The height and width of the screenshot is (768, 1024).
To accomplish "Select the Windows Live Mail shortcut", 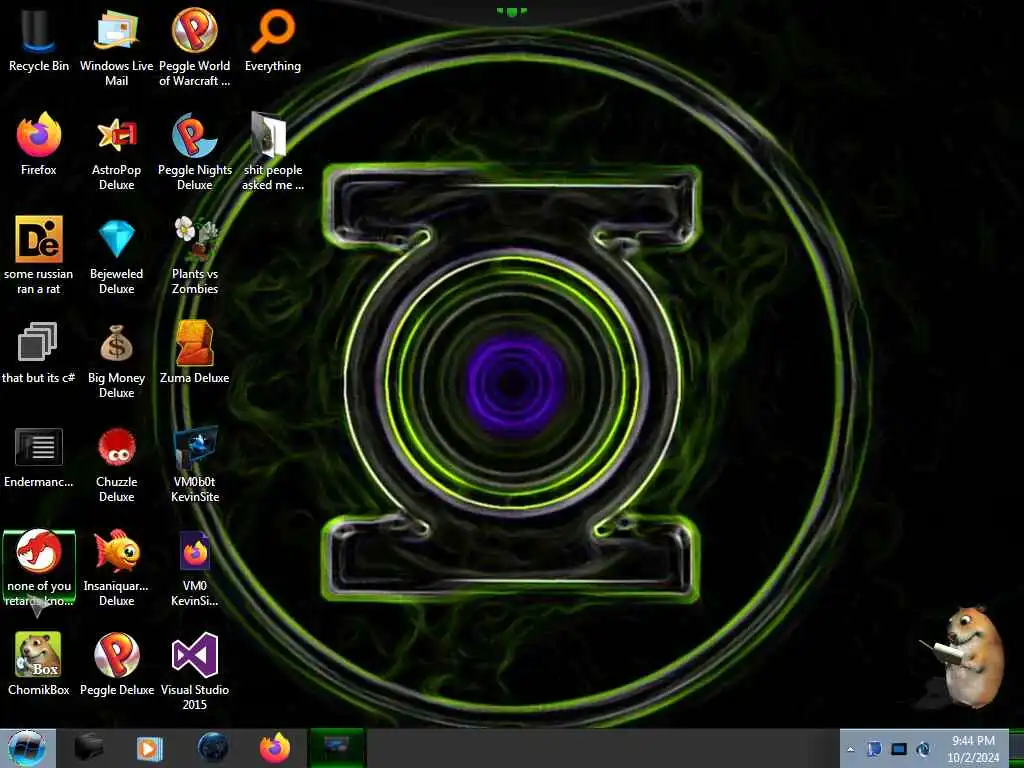I will (116, 48).
